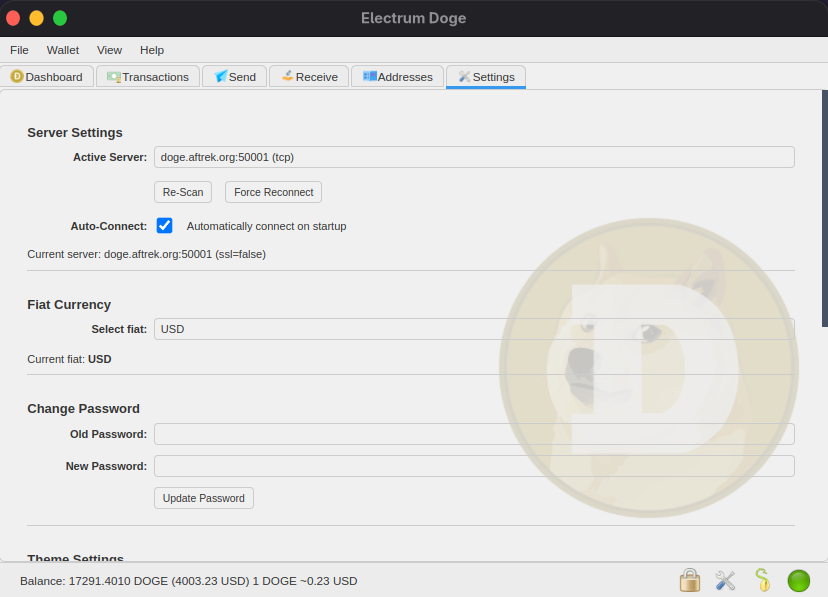Click the seed sprout icon in status bar
Image resolution: width=828 pixels, height=597 pixels.
[761, 580]
